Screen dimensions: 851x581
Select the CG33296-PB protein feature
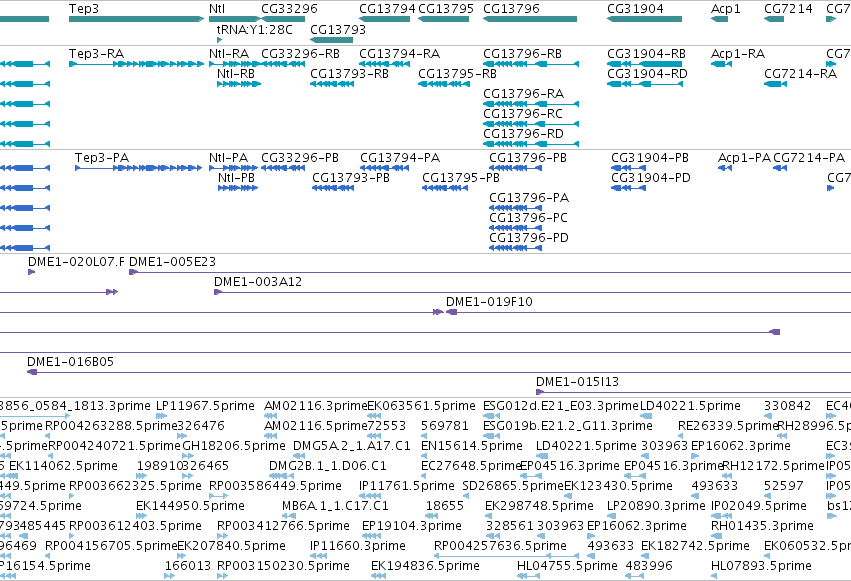[283, 168]
